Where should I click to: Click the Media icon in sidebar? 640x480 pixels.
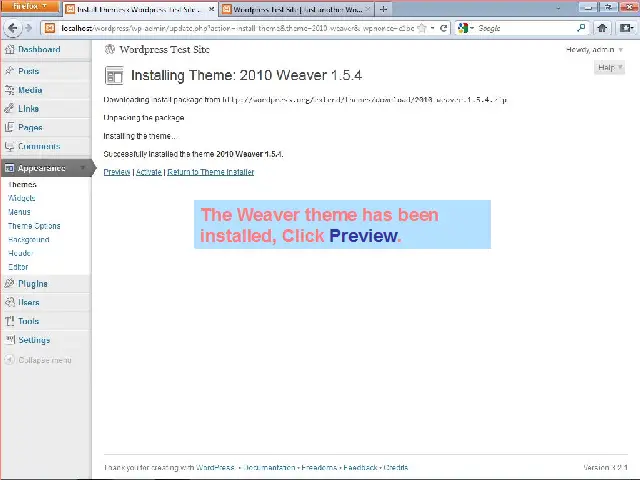9,90
